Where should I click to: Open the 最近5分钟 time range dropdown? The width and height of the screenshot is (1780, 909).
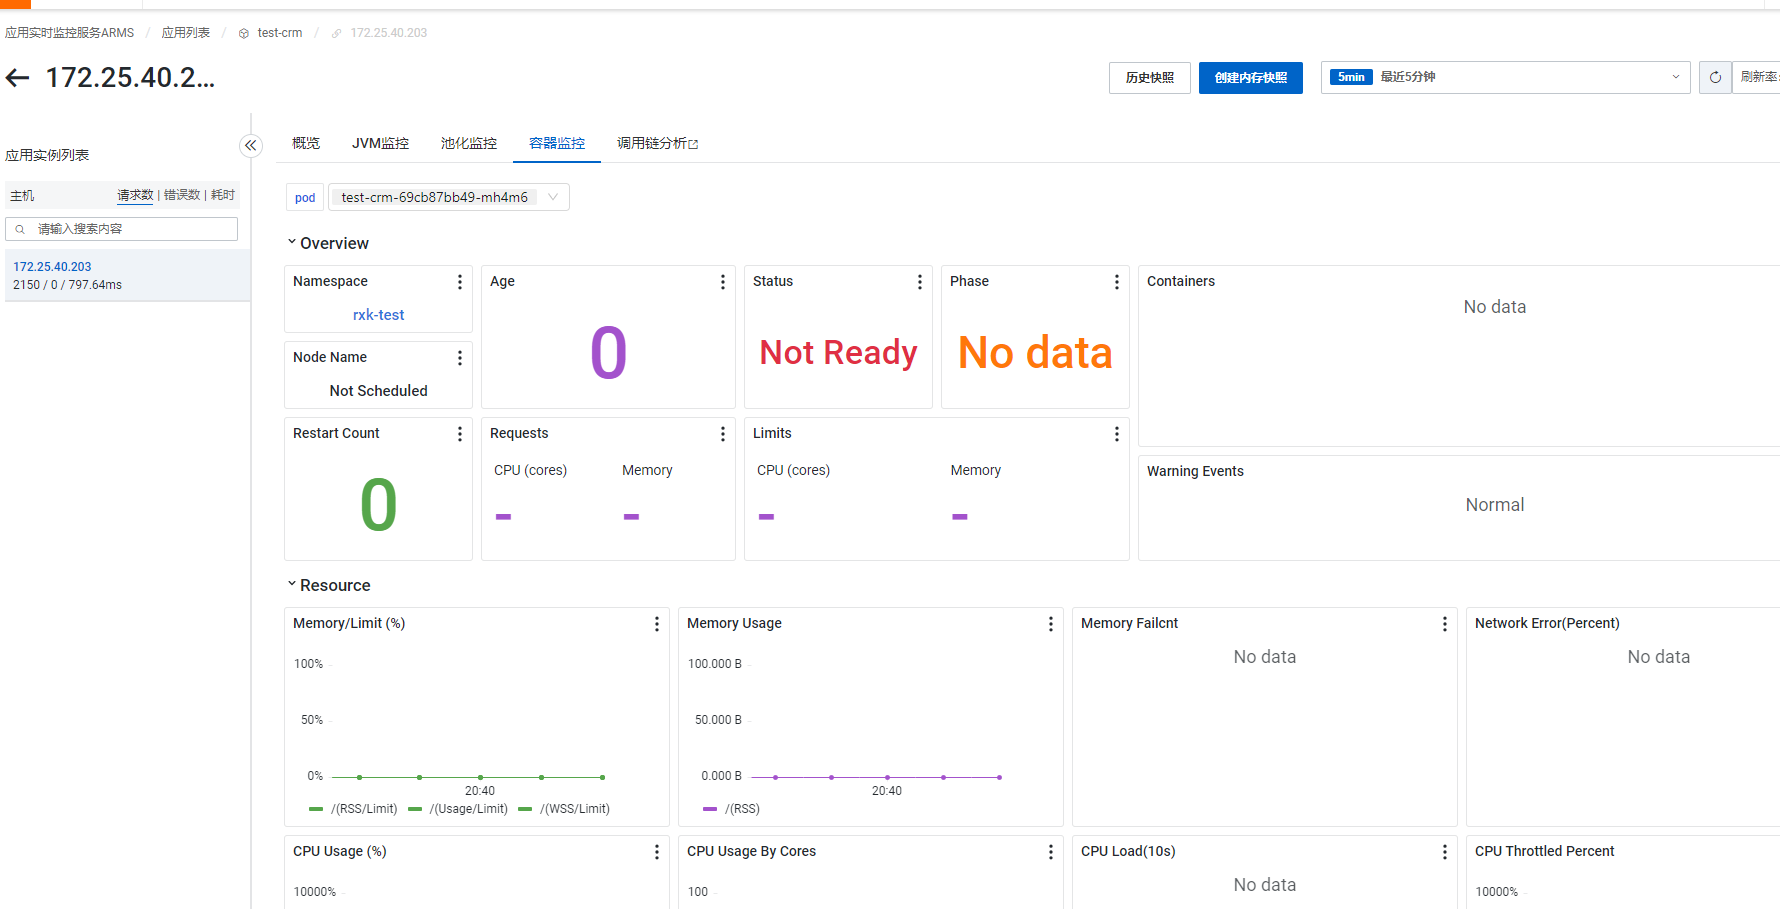tap(1505, 77)
